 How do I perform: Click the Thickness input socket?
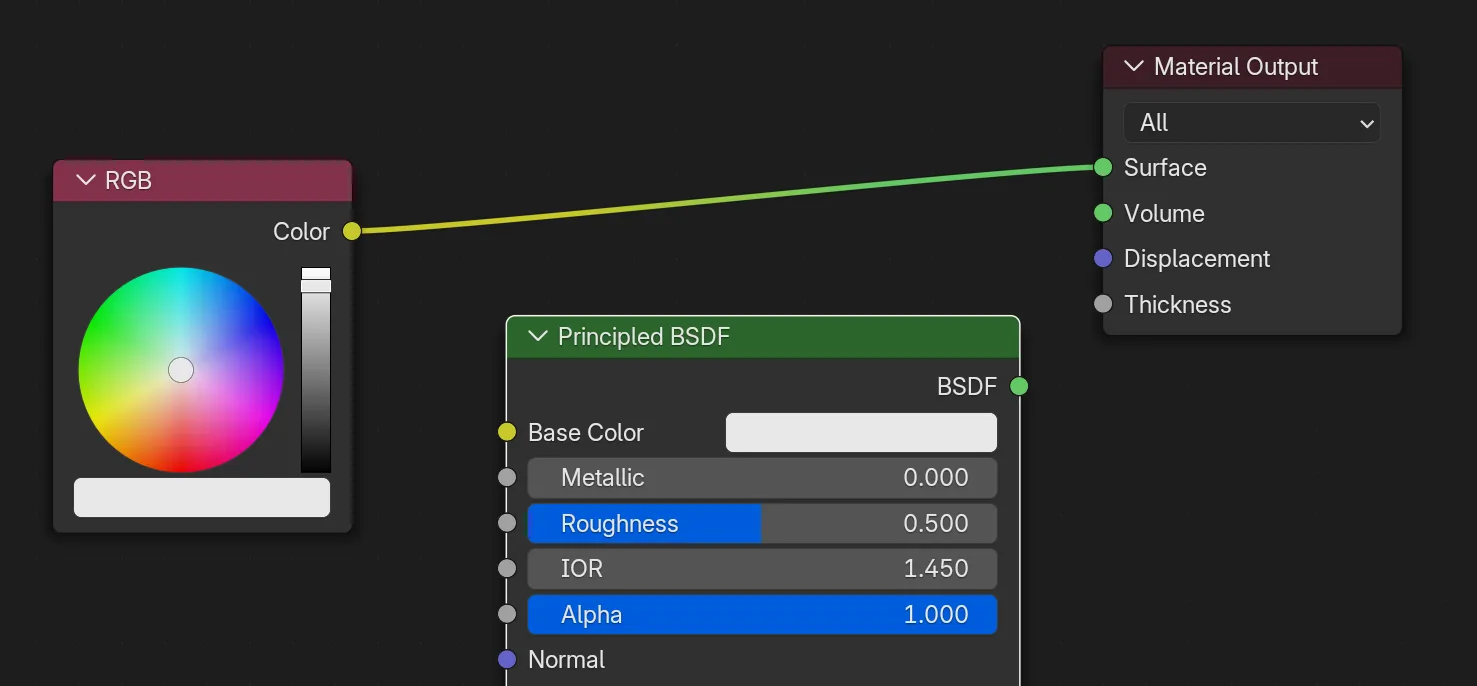[x=1104, y=304]
